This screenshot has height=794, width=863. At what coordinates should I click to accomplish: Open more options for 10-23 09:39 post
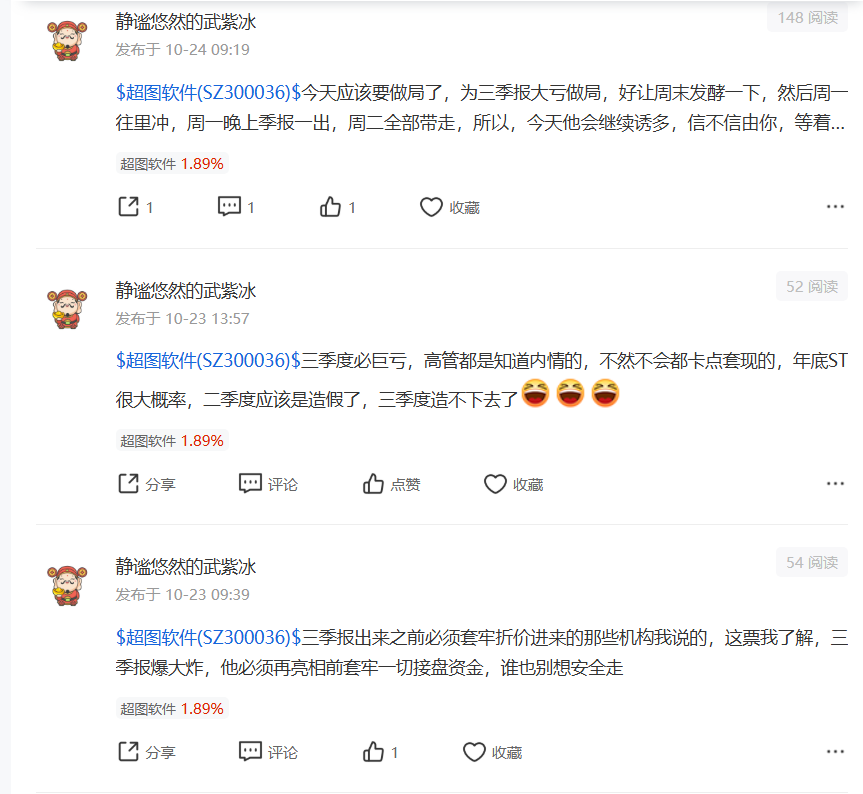pos(835,752)
